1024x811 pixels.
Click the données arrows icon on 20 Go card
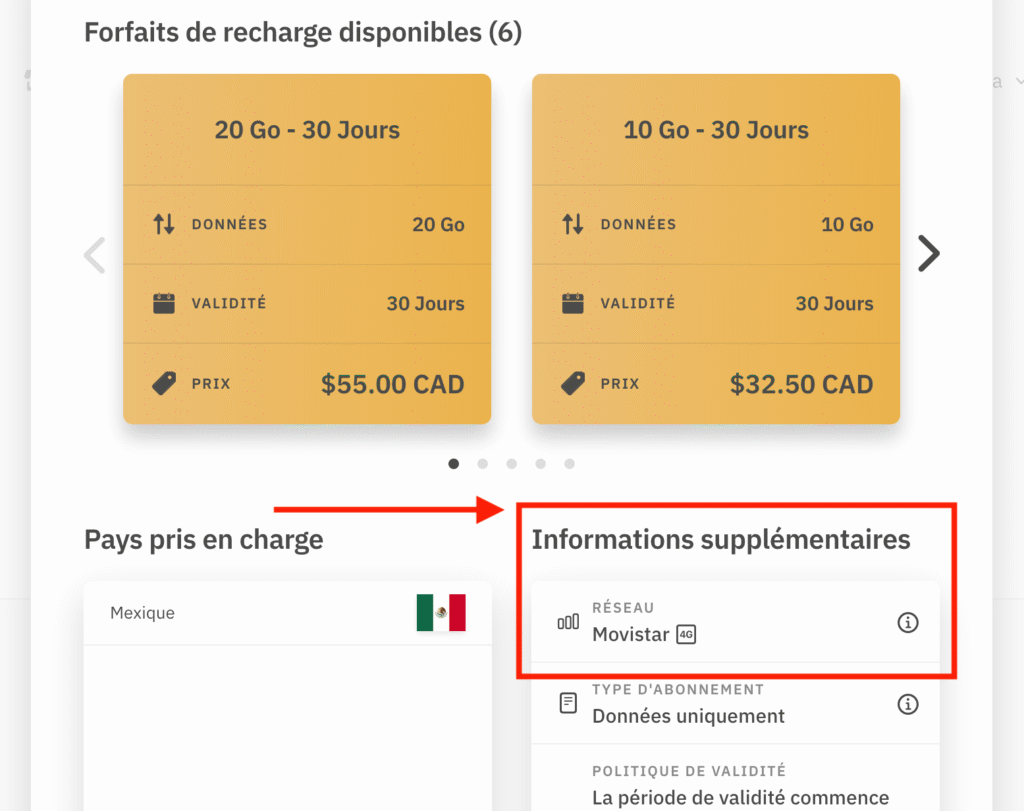(166, 224)
